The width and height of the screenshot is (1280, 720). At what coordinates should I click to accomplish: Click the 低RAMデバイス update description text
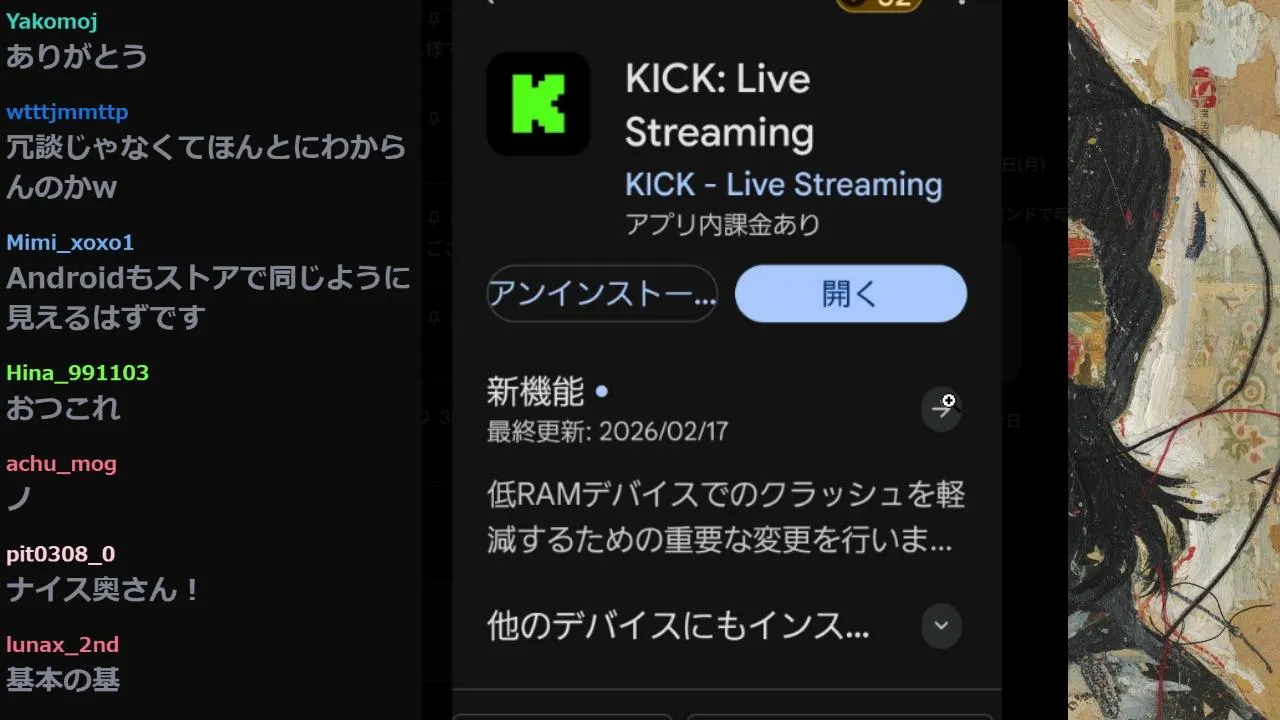(726, 518)
